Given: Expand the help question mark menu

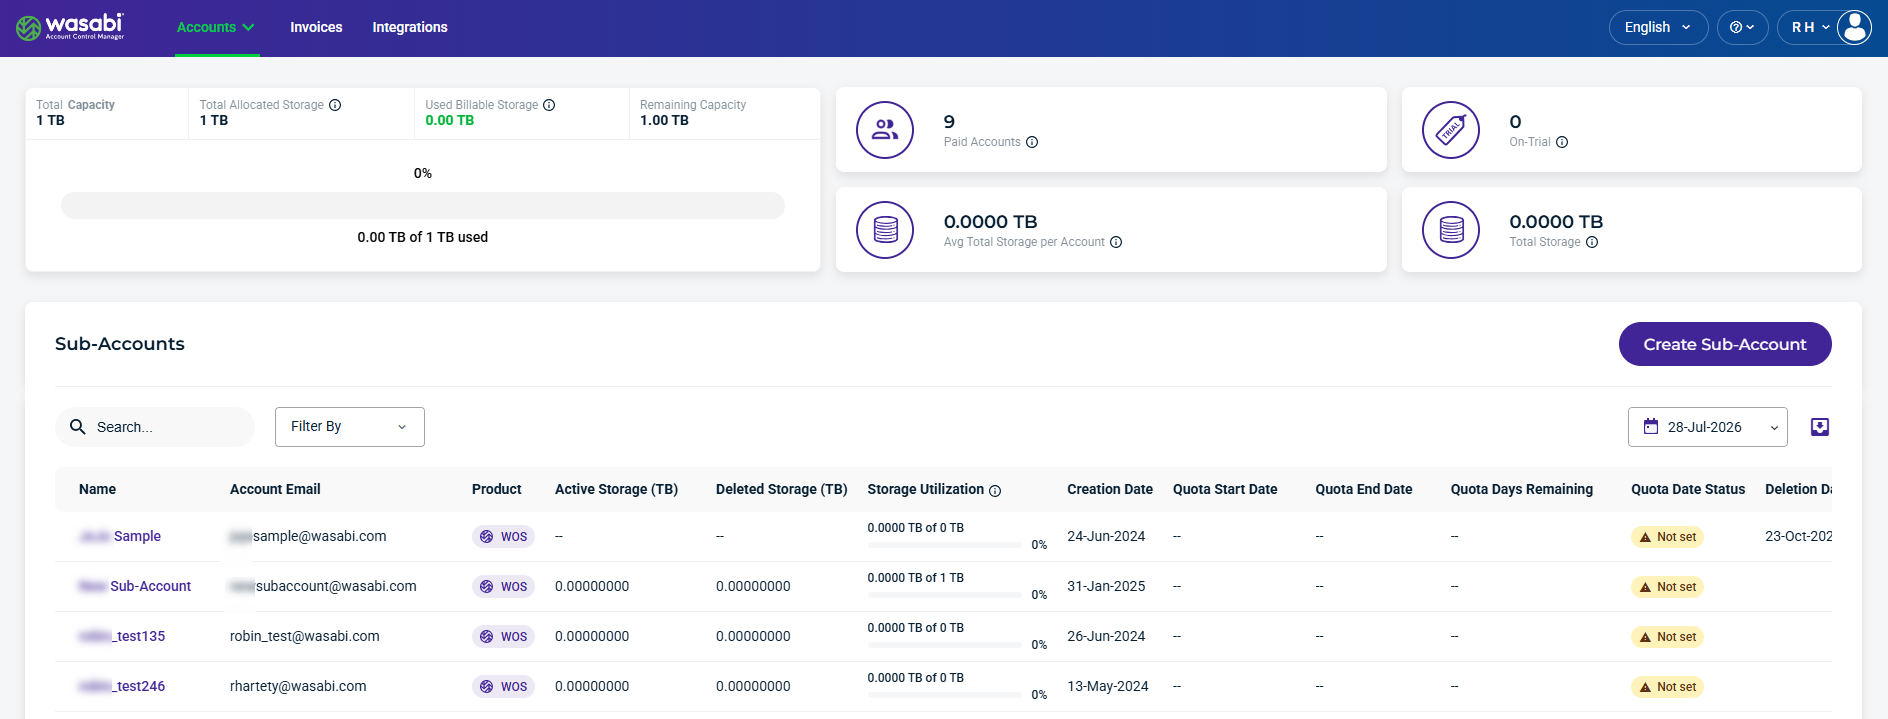Looking at the screenshot, I should [x=1742, y=27].
